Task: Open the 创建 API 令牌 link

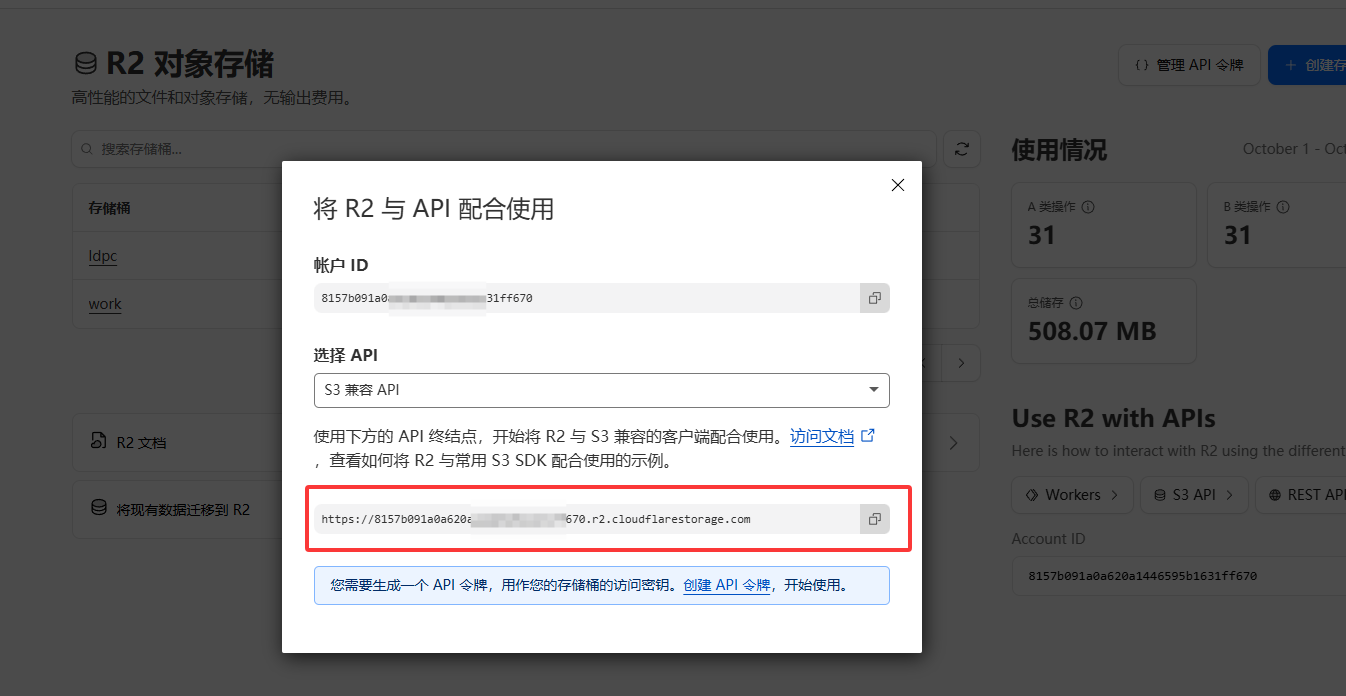Action: 726,585
